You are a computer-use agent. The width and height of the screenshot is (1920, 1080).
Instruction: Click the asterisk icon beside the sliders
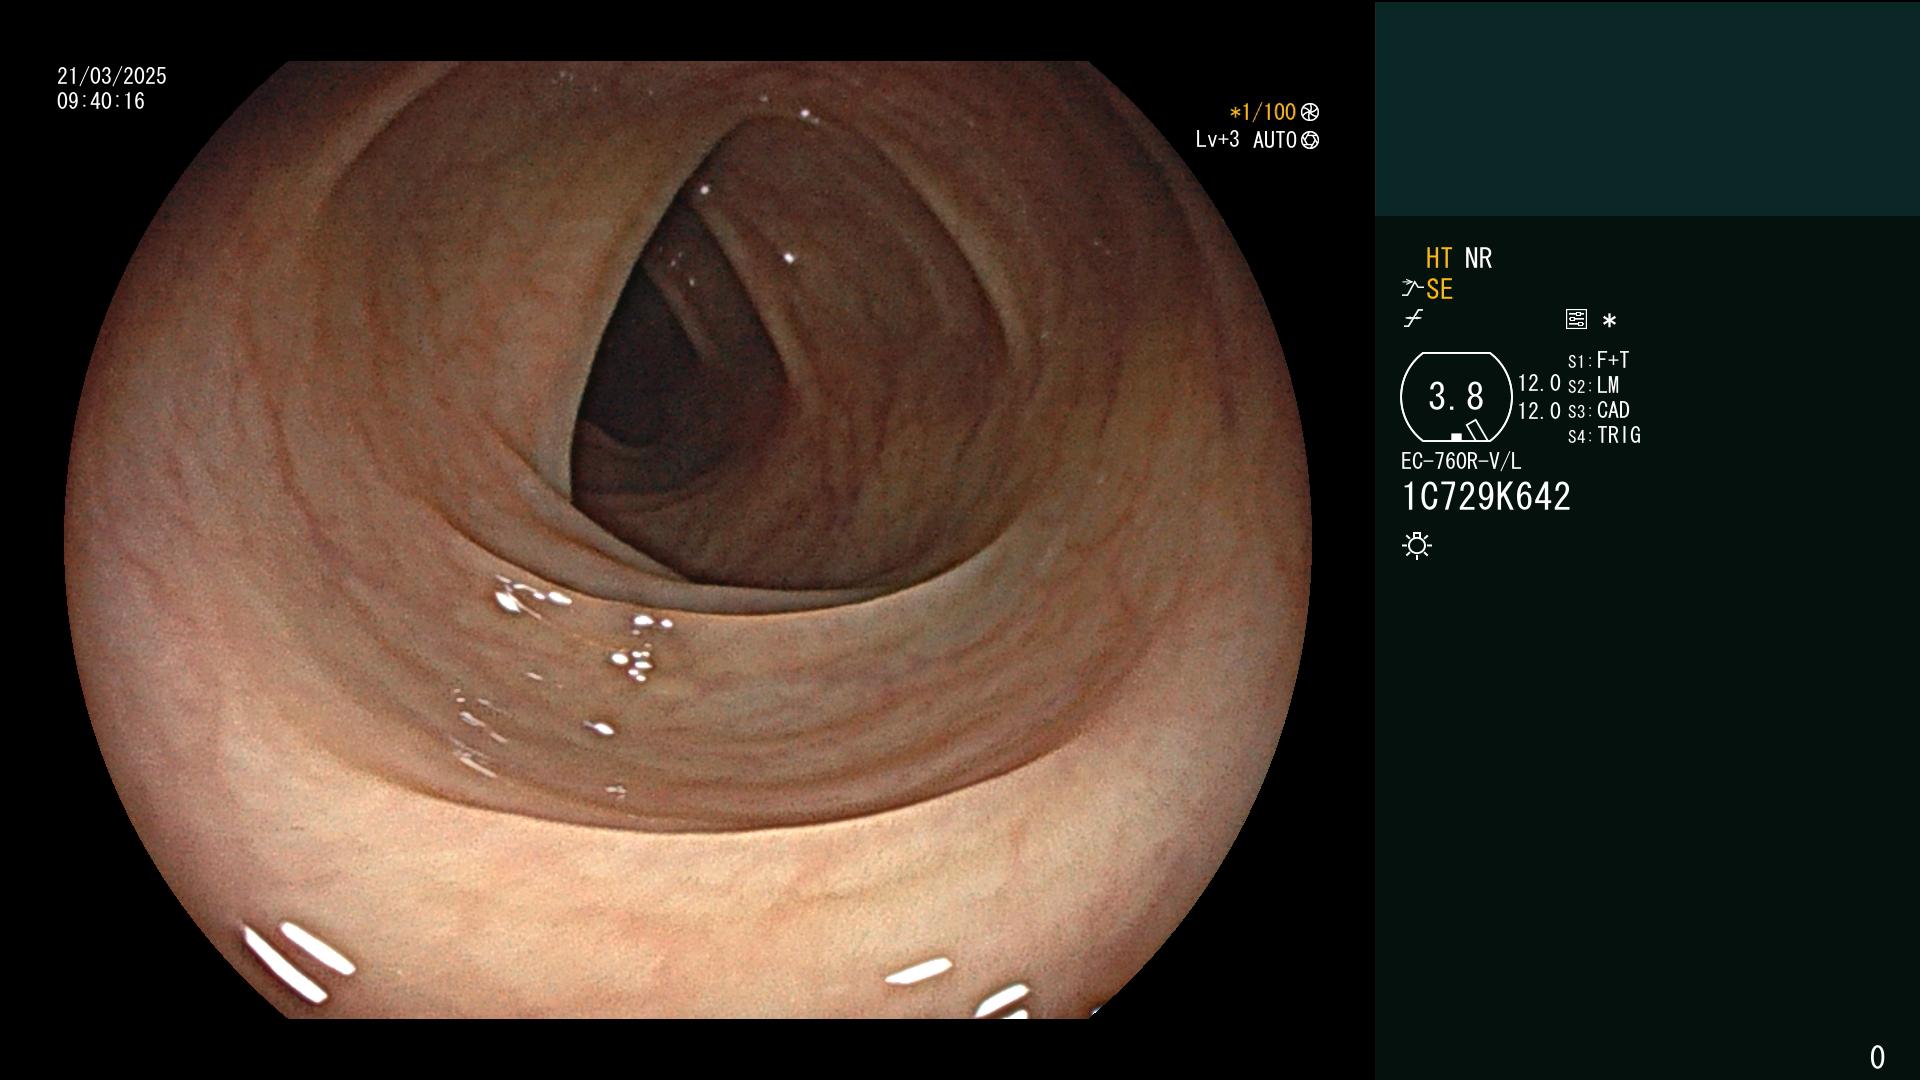pos(1609,320)
